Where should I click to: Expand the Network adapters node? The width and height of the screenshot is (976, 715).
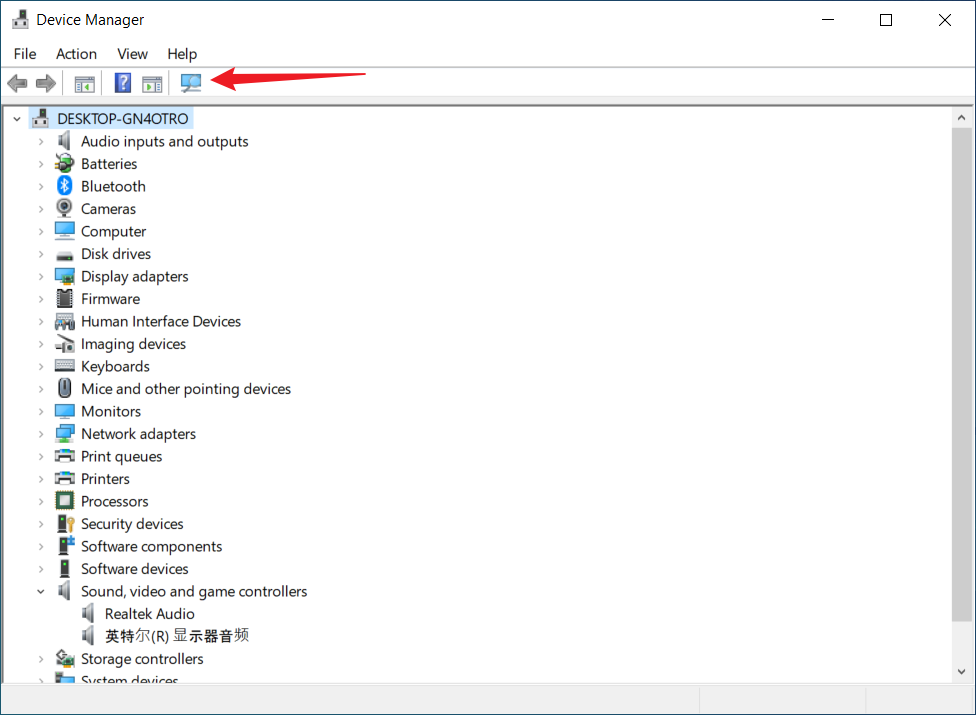point(41,434)
